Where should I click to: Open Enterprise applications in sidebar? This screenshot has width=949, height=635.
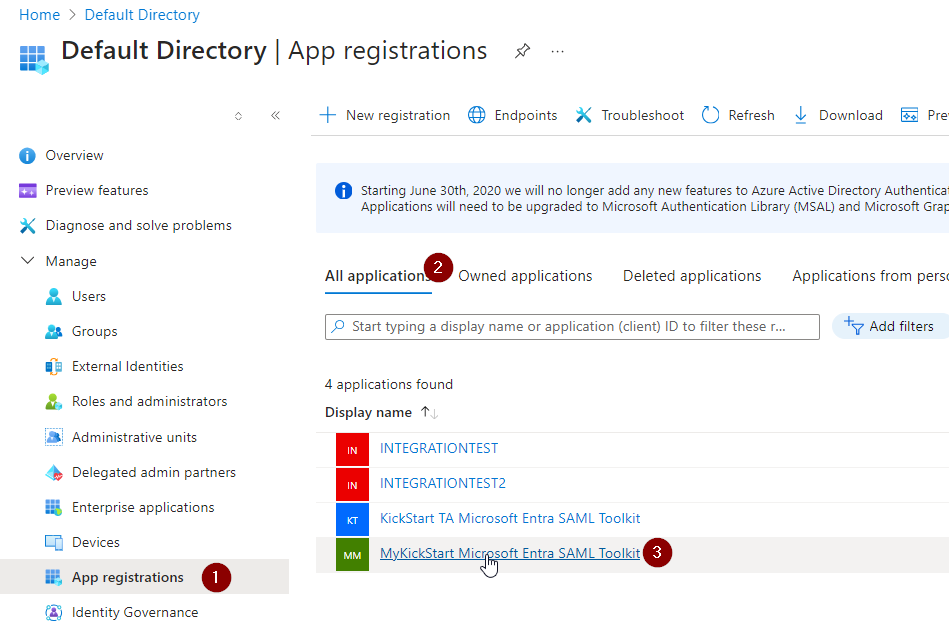click(143, 507)
